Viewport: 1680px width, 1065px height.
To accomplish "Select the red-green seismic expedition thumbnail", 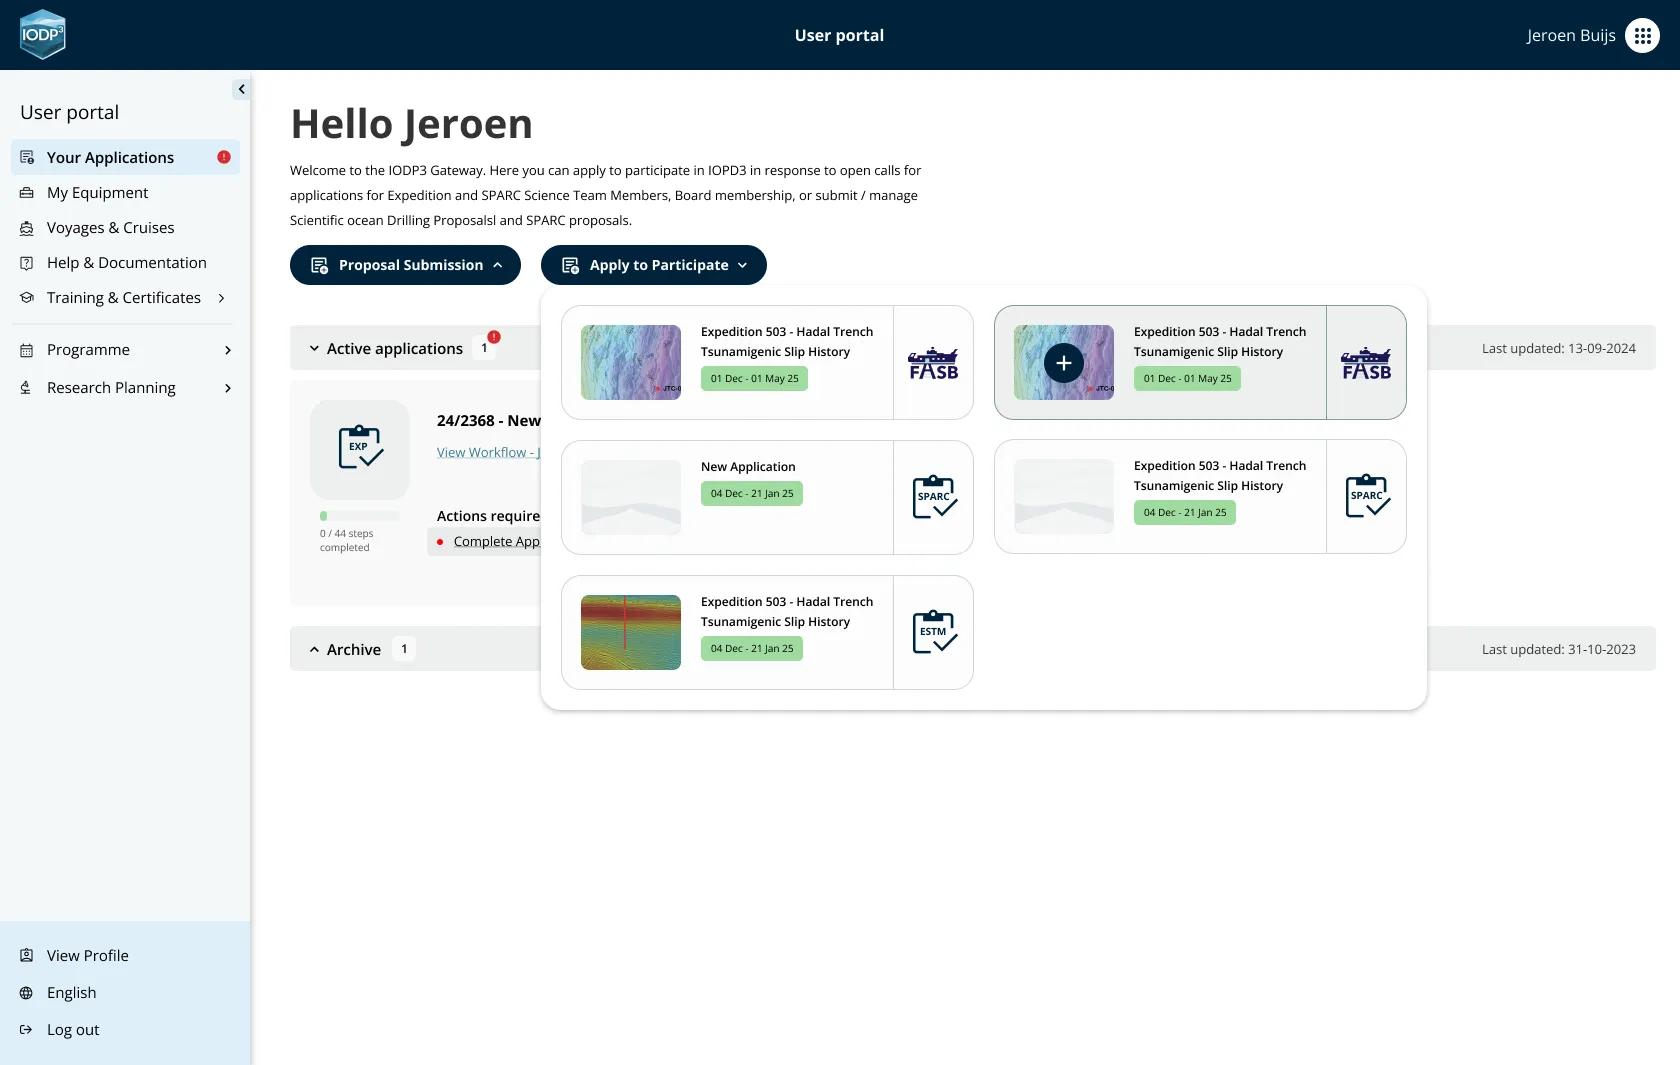I will pyautogui.click(x=631, y=632).
